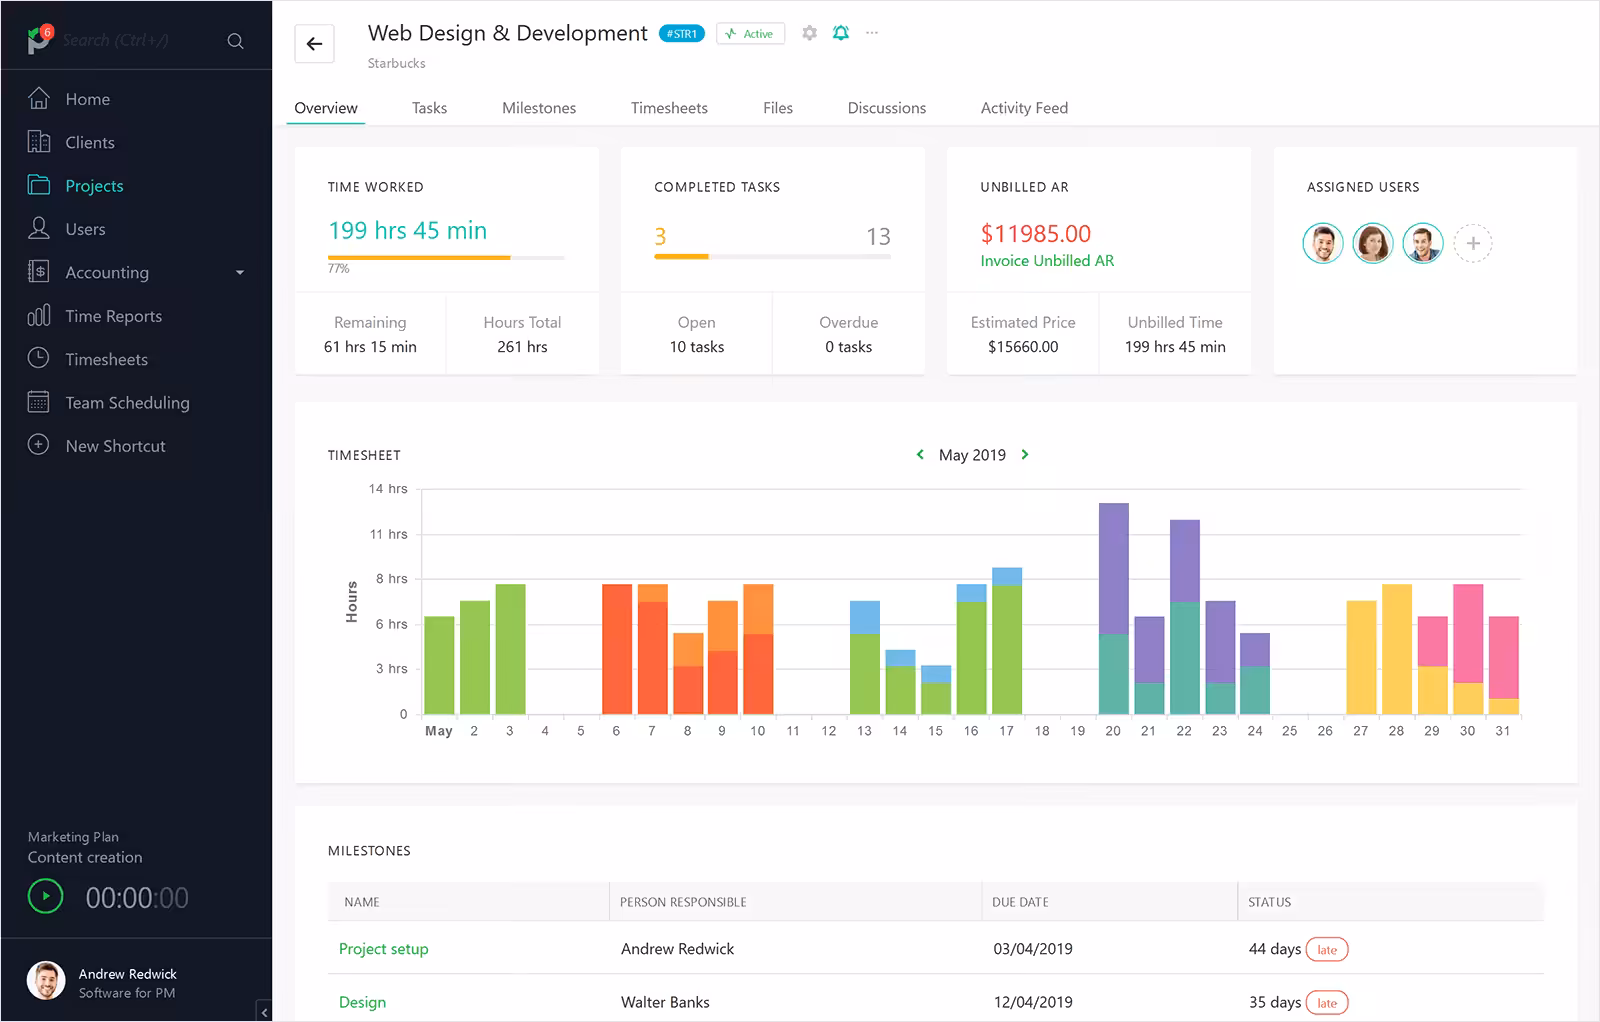Image resolution: width=1600 pixels, height=1022 pixels.
Task: Click the Time Worked progress bar
Action: pyautogui.click(x=446, y=258)
